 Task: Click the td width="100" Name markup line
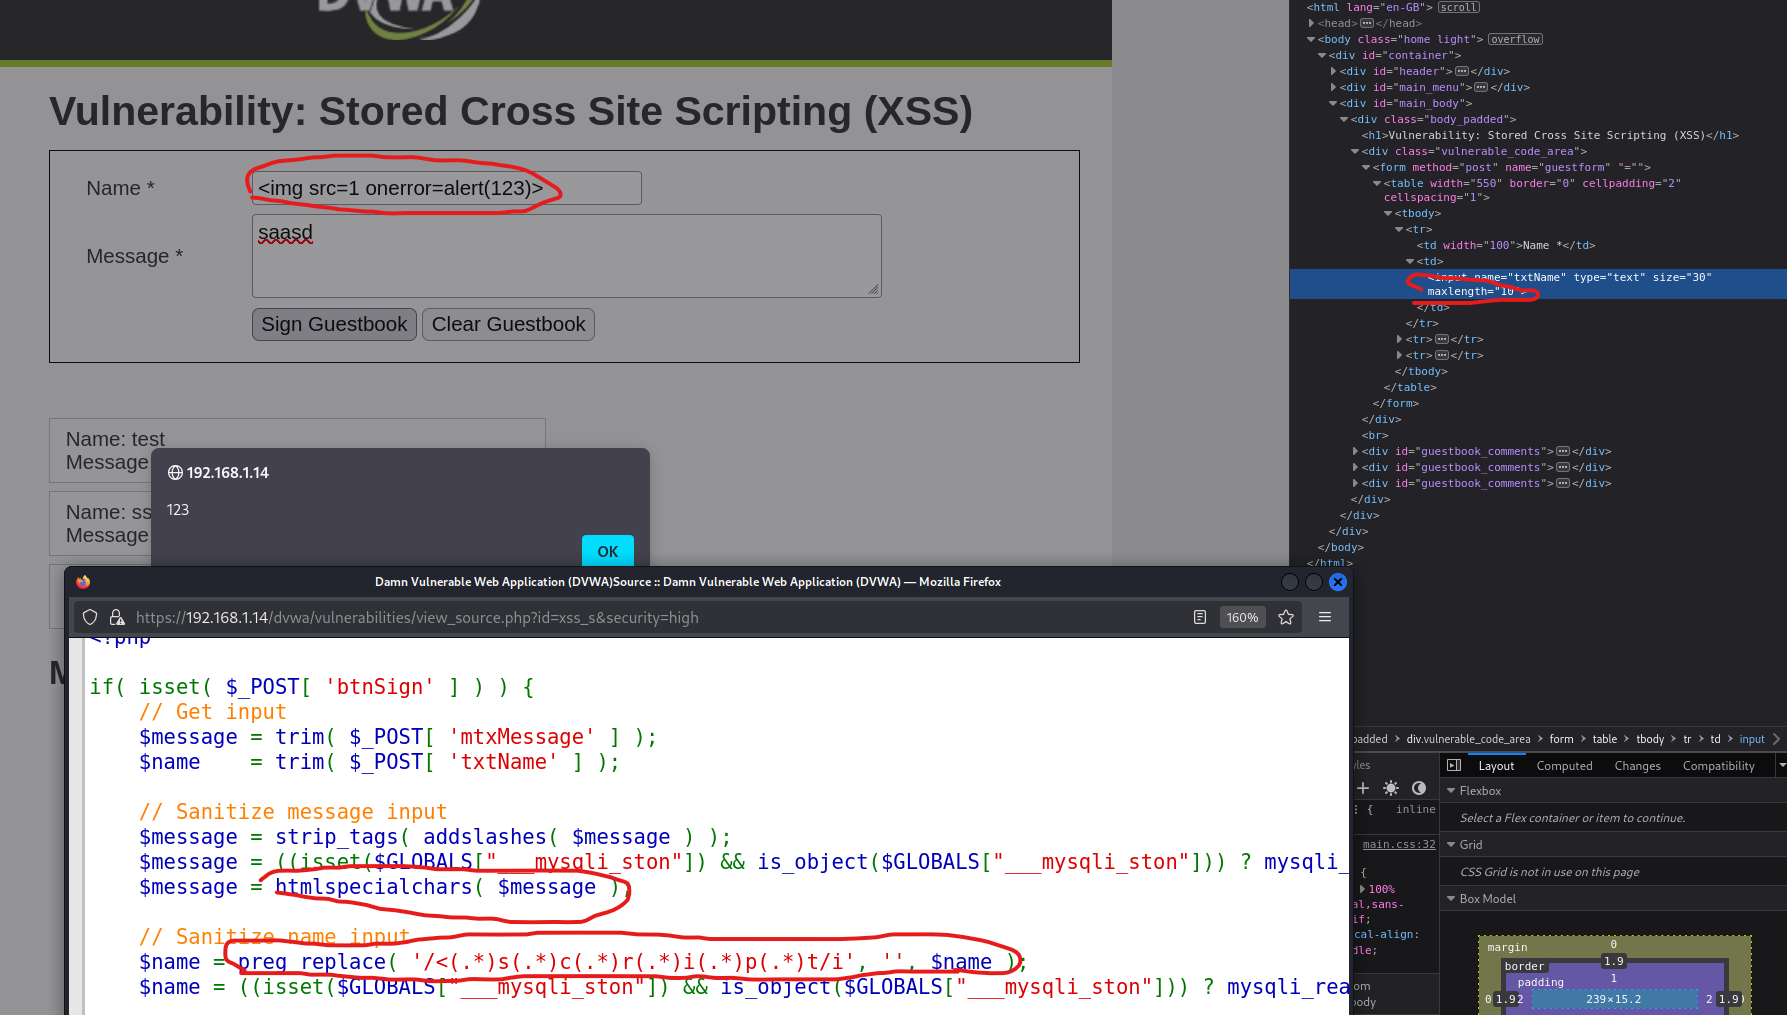1505,245
